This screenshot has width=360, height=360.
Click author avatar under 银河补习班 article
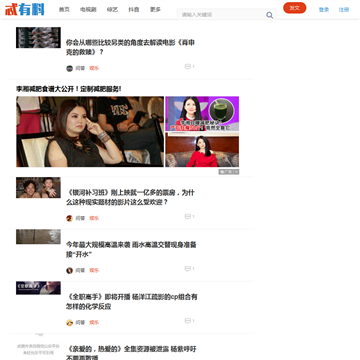tap(69, 218)
